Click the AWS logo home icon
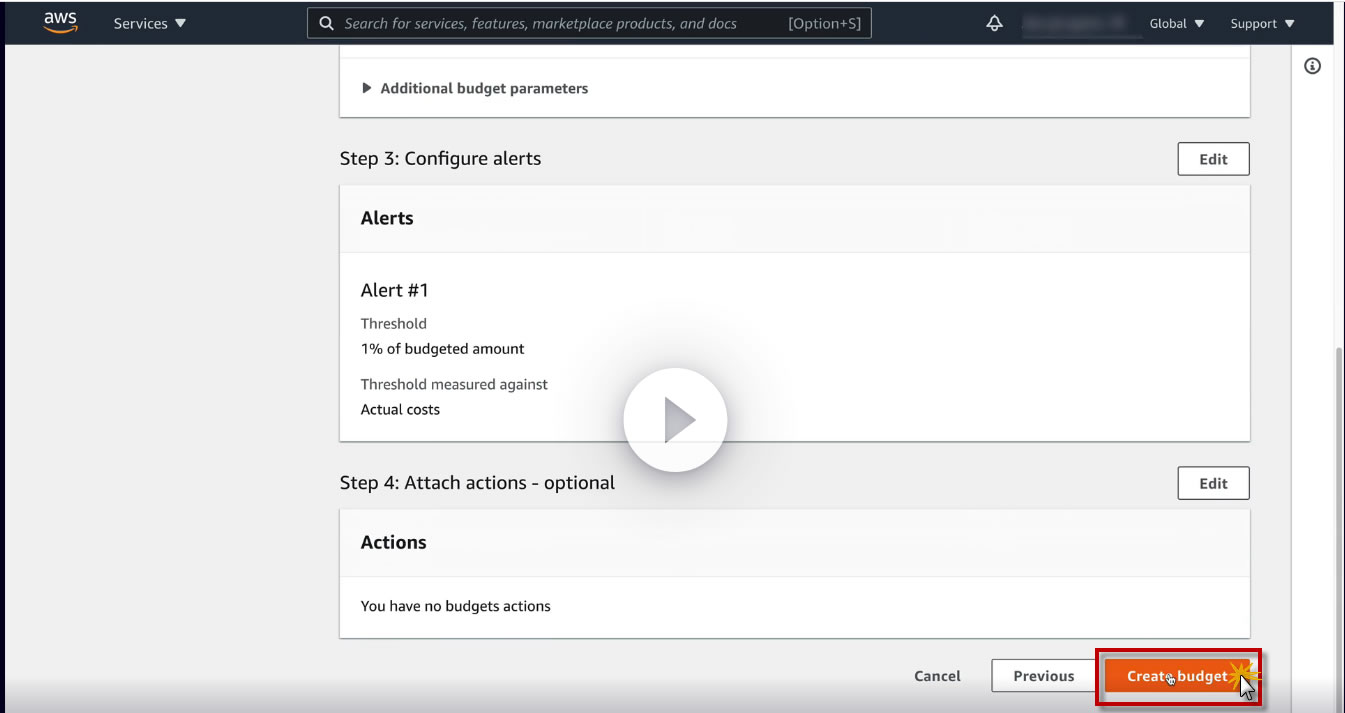Screen dimensions: 1345x713 click(61, 22)
